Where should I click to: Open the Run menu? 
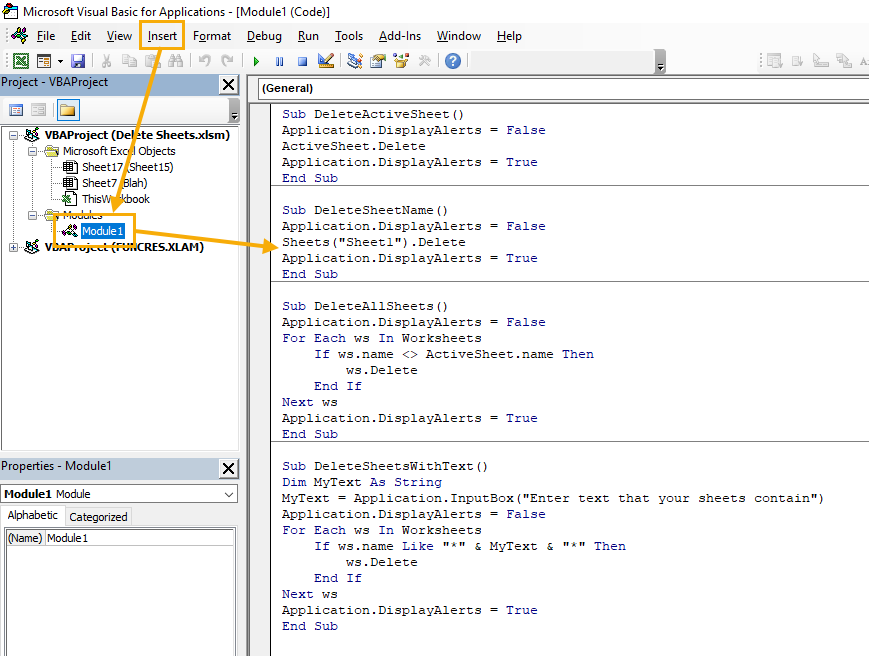click(x=308, y=36)
